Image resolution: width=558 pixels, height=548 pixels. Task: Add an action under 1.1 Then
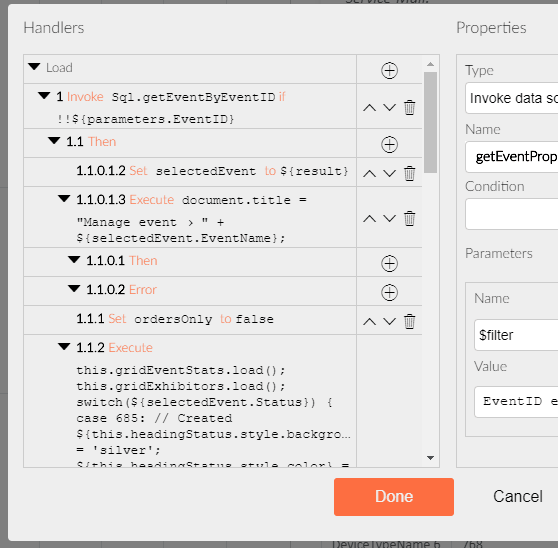click(x=389, y=144)
